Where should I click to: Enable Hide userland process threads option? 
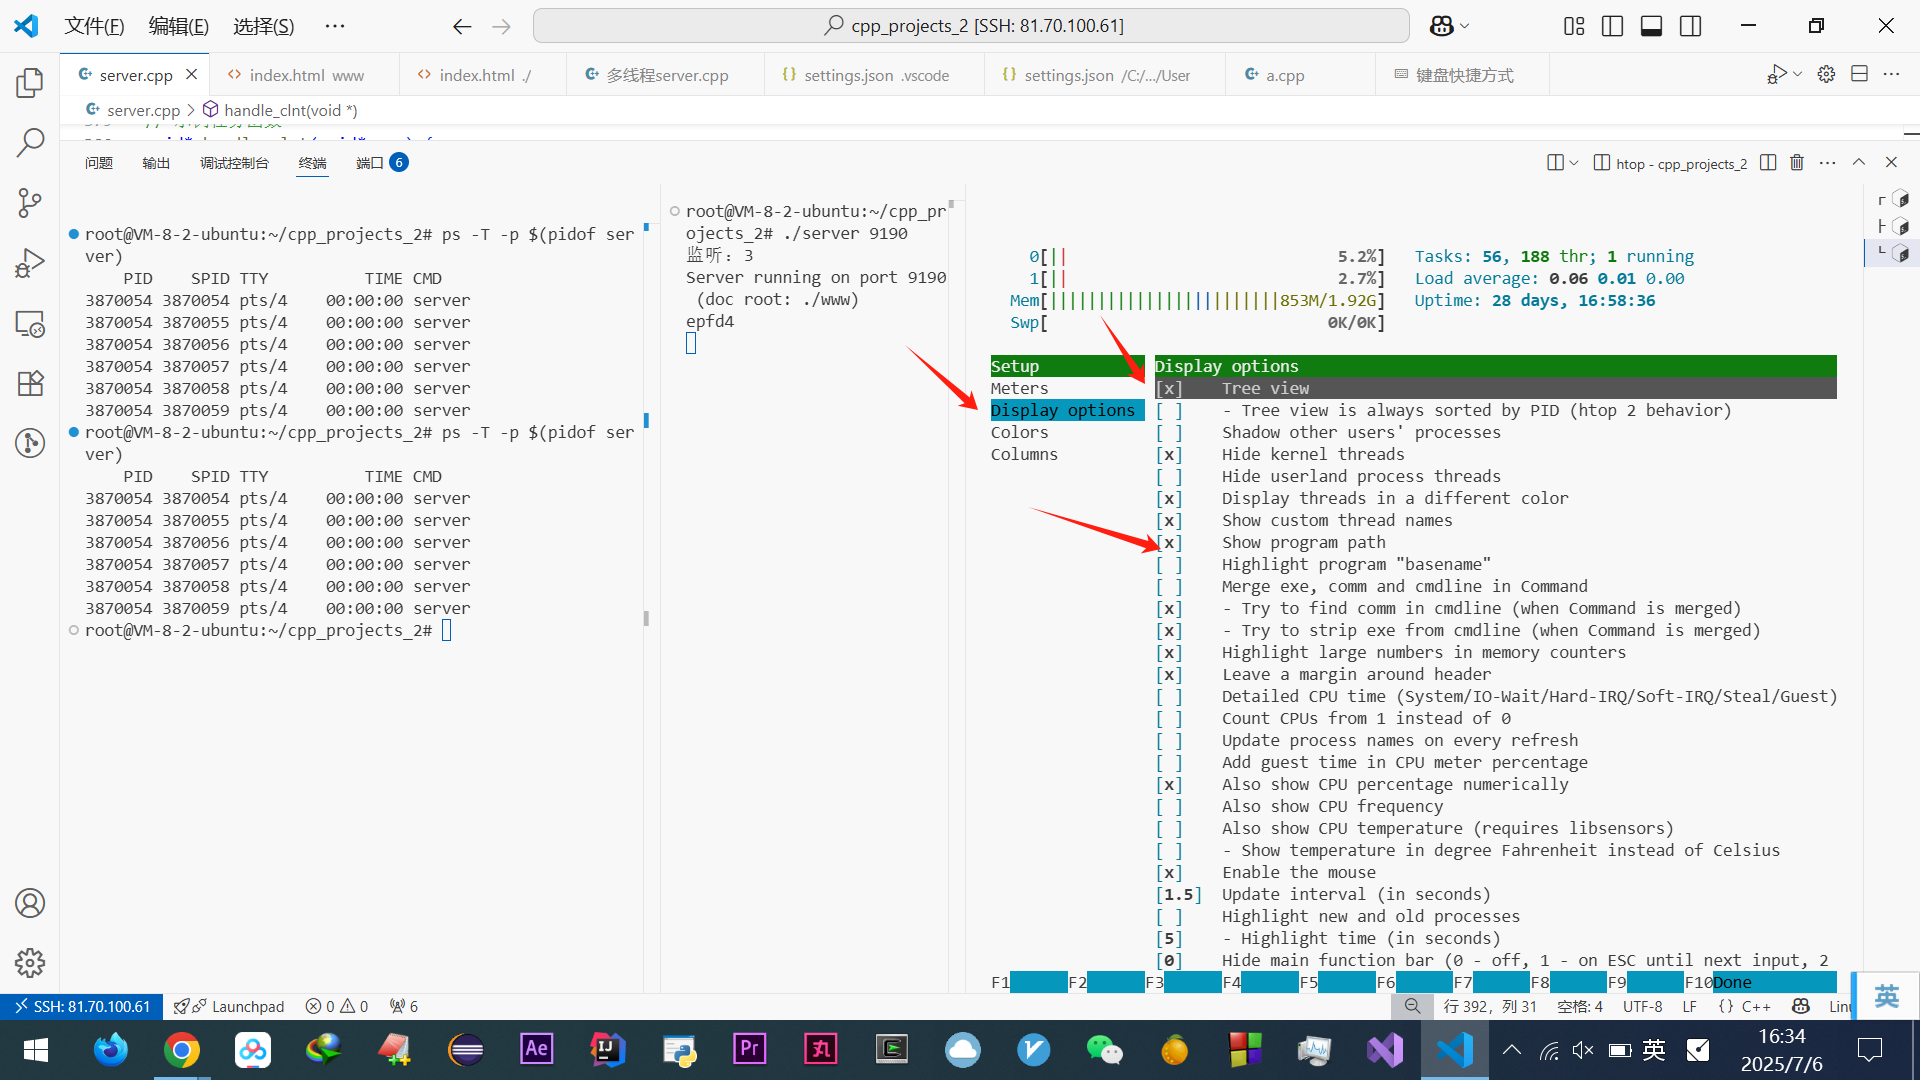tap(1169, 477)
